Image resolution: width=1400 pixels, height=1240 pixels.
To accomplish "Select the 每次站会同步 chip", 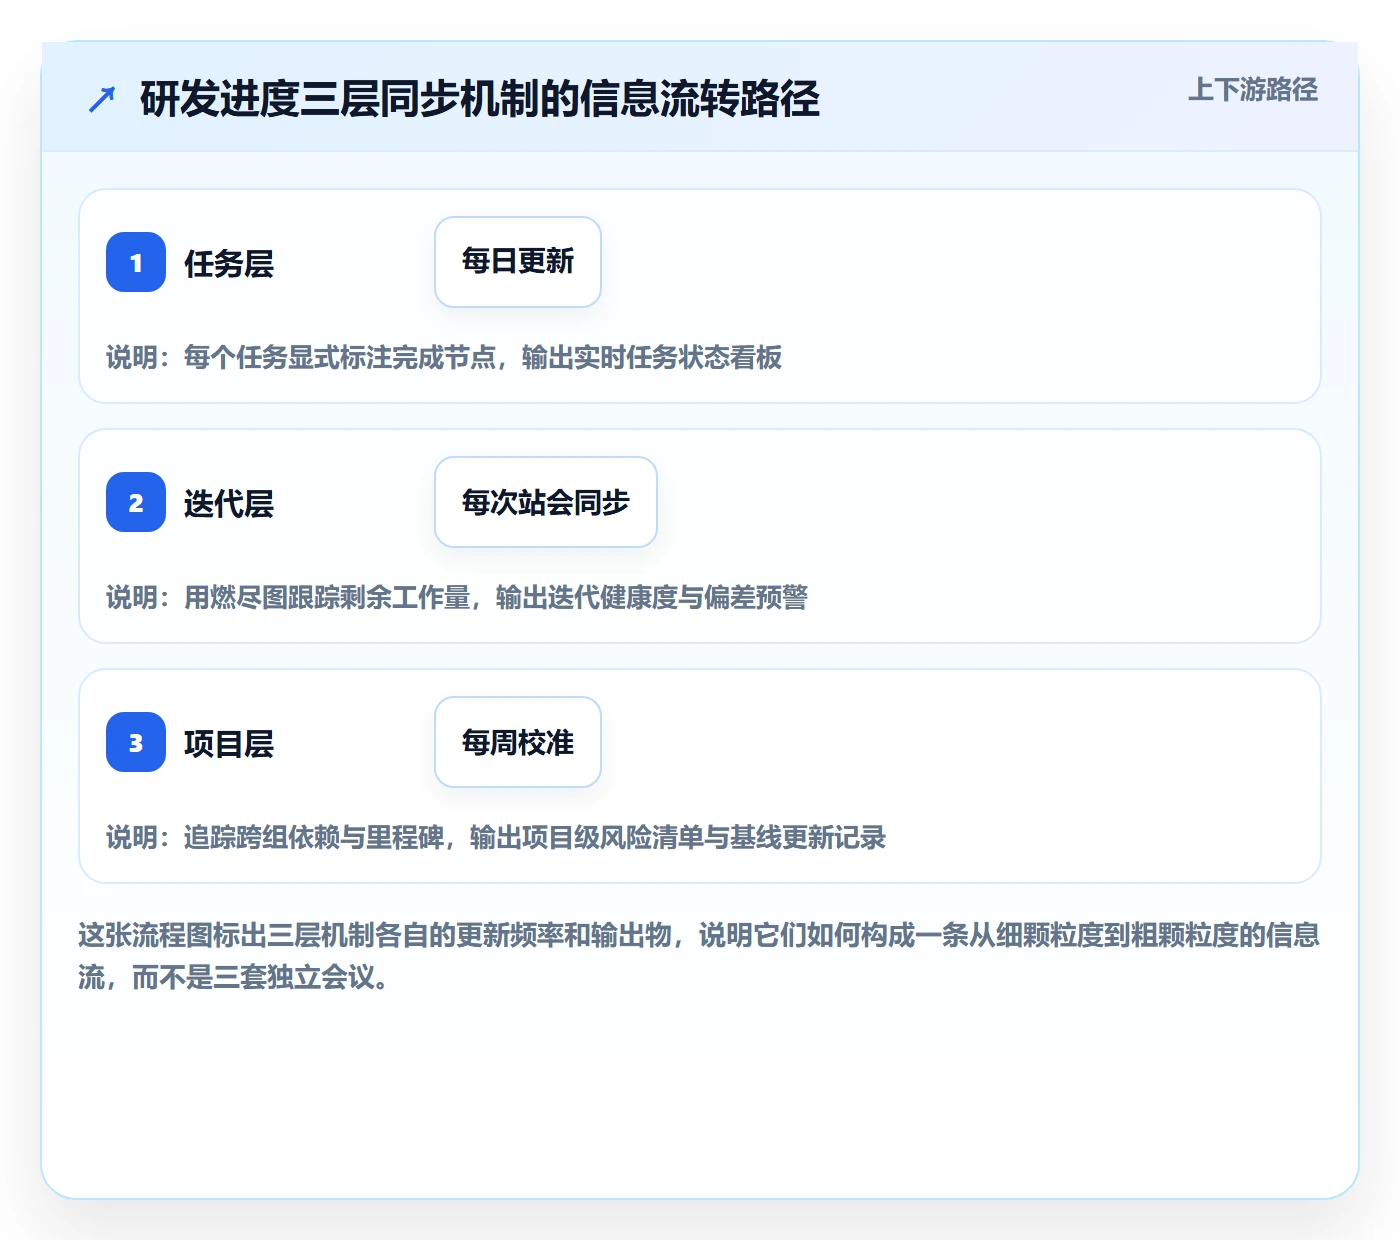I will (x=546, y=502).
